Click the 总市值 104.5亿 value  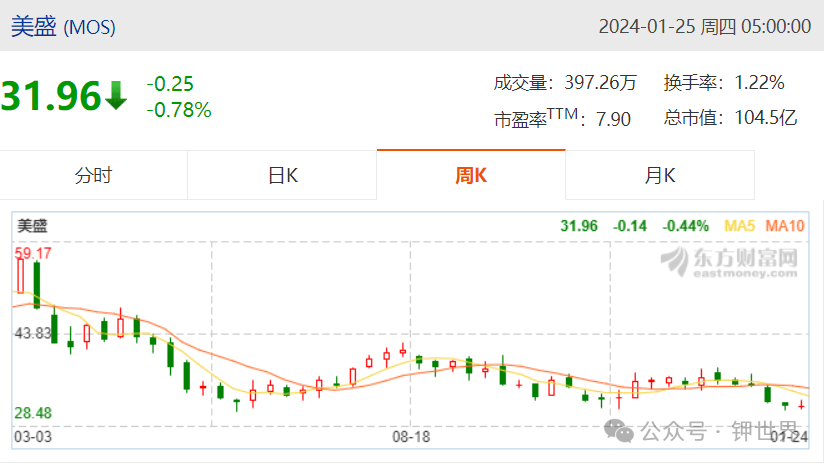766,117
